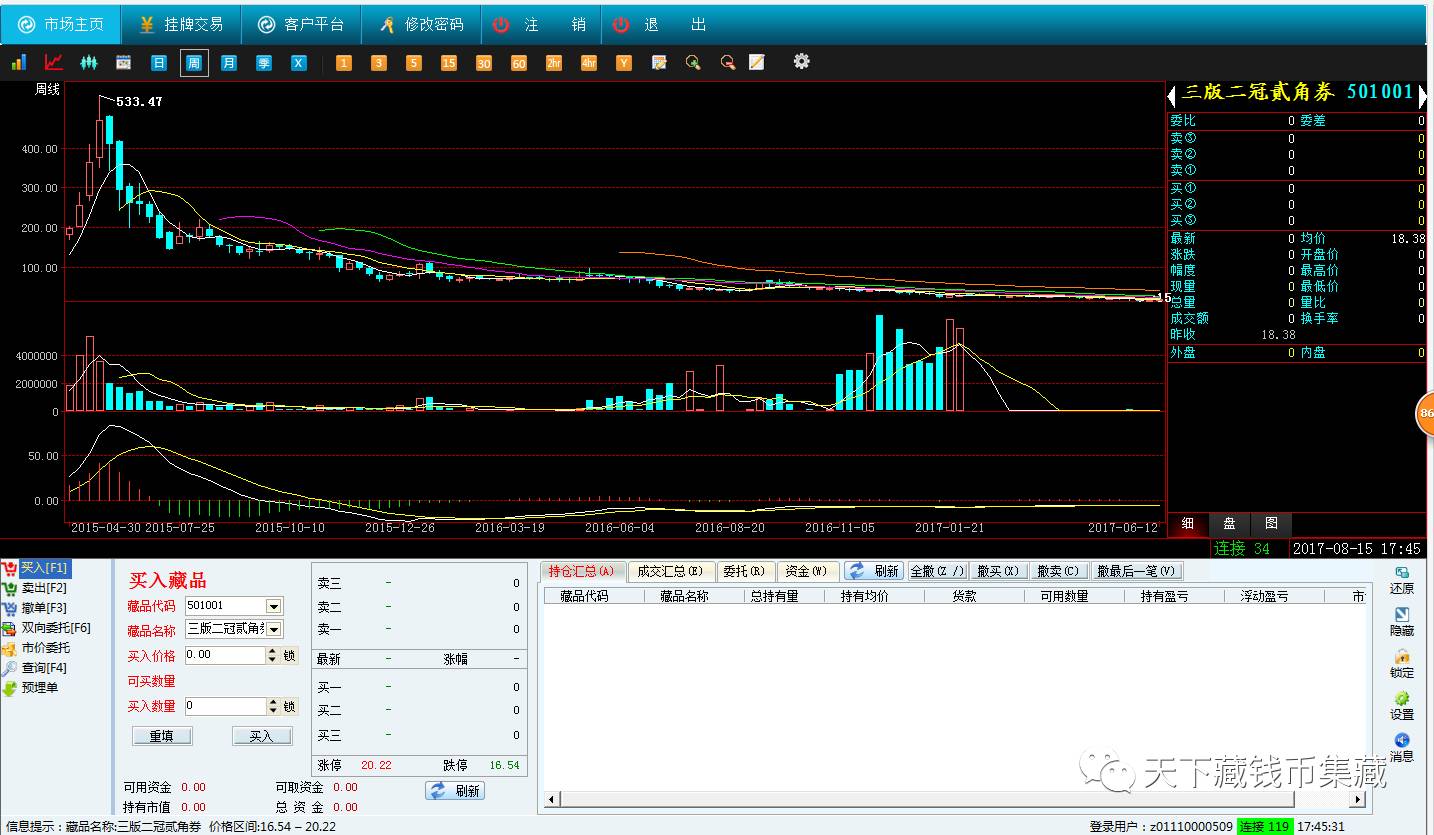Click the red line chart icon
This screenshot has width=1434, height=835.
tap(53, 63)
